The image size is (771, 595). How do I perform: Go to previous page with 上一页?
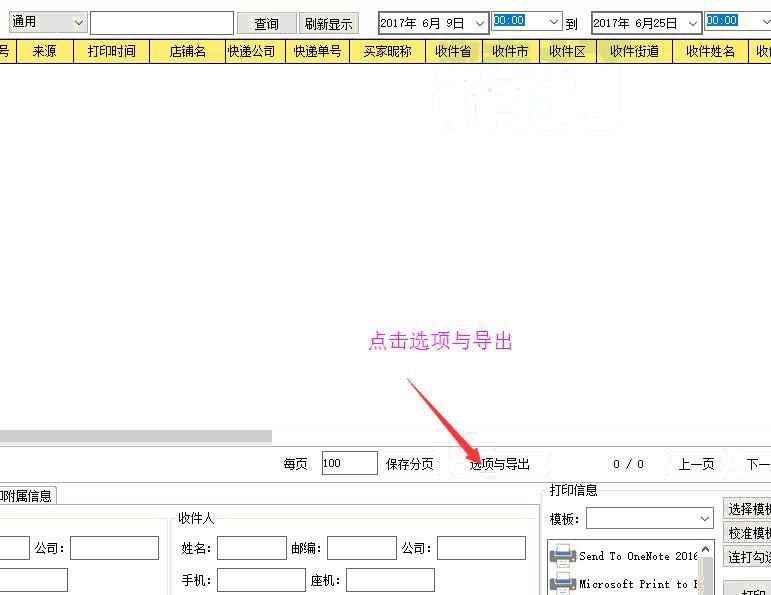coord(696,464)
